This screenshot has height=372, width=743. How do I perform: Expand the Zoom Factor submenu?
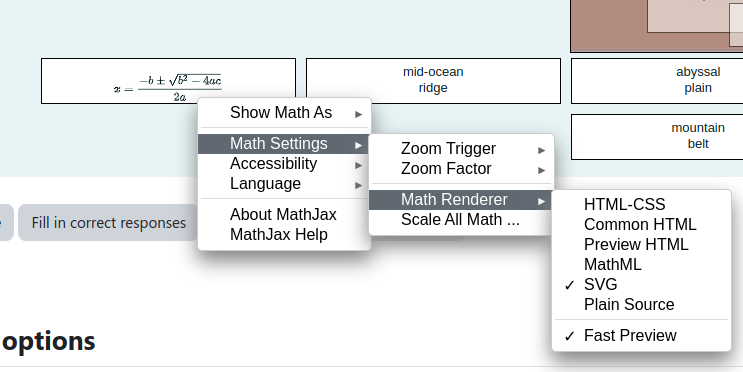pyautogui.click(x=462, y=169)
